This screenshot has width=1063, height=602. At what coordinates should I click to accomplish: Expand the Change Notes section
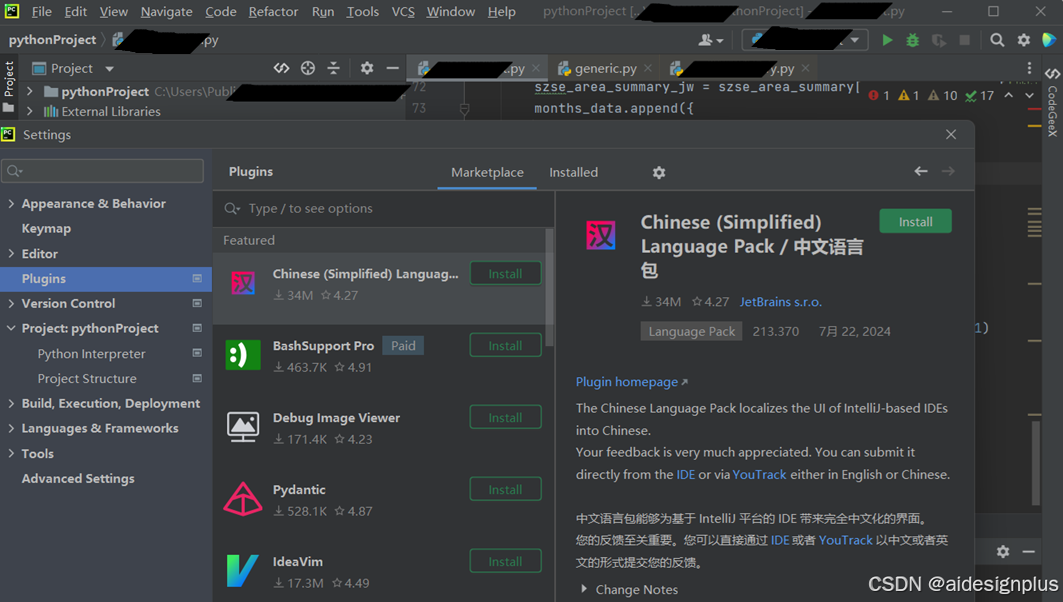584,589
